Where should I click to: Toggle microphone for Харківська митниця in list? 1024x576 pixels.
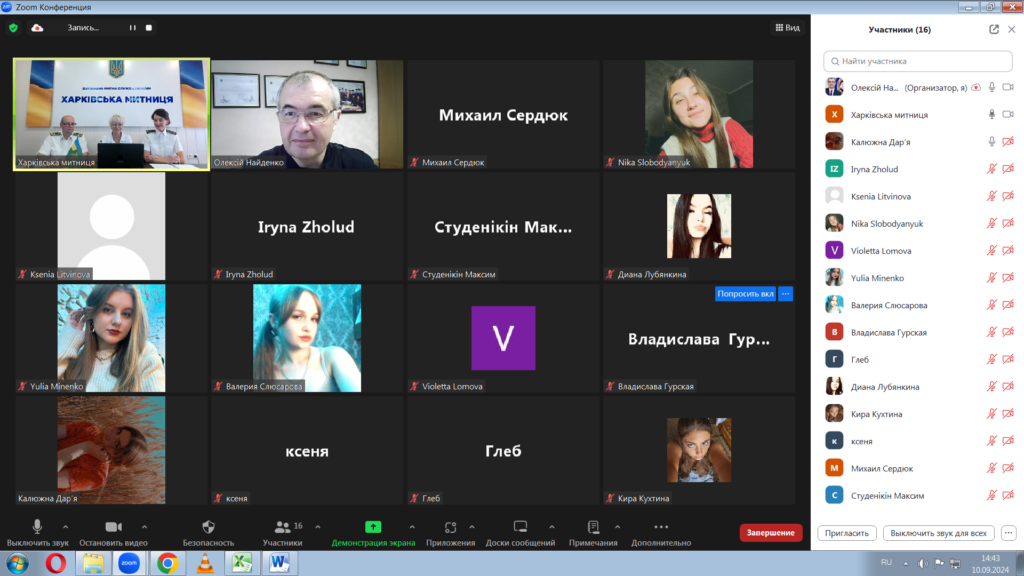tap(991, 114)
